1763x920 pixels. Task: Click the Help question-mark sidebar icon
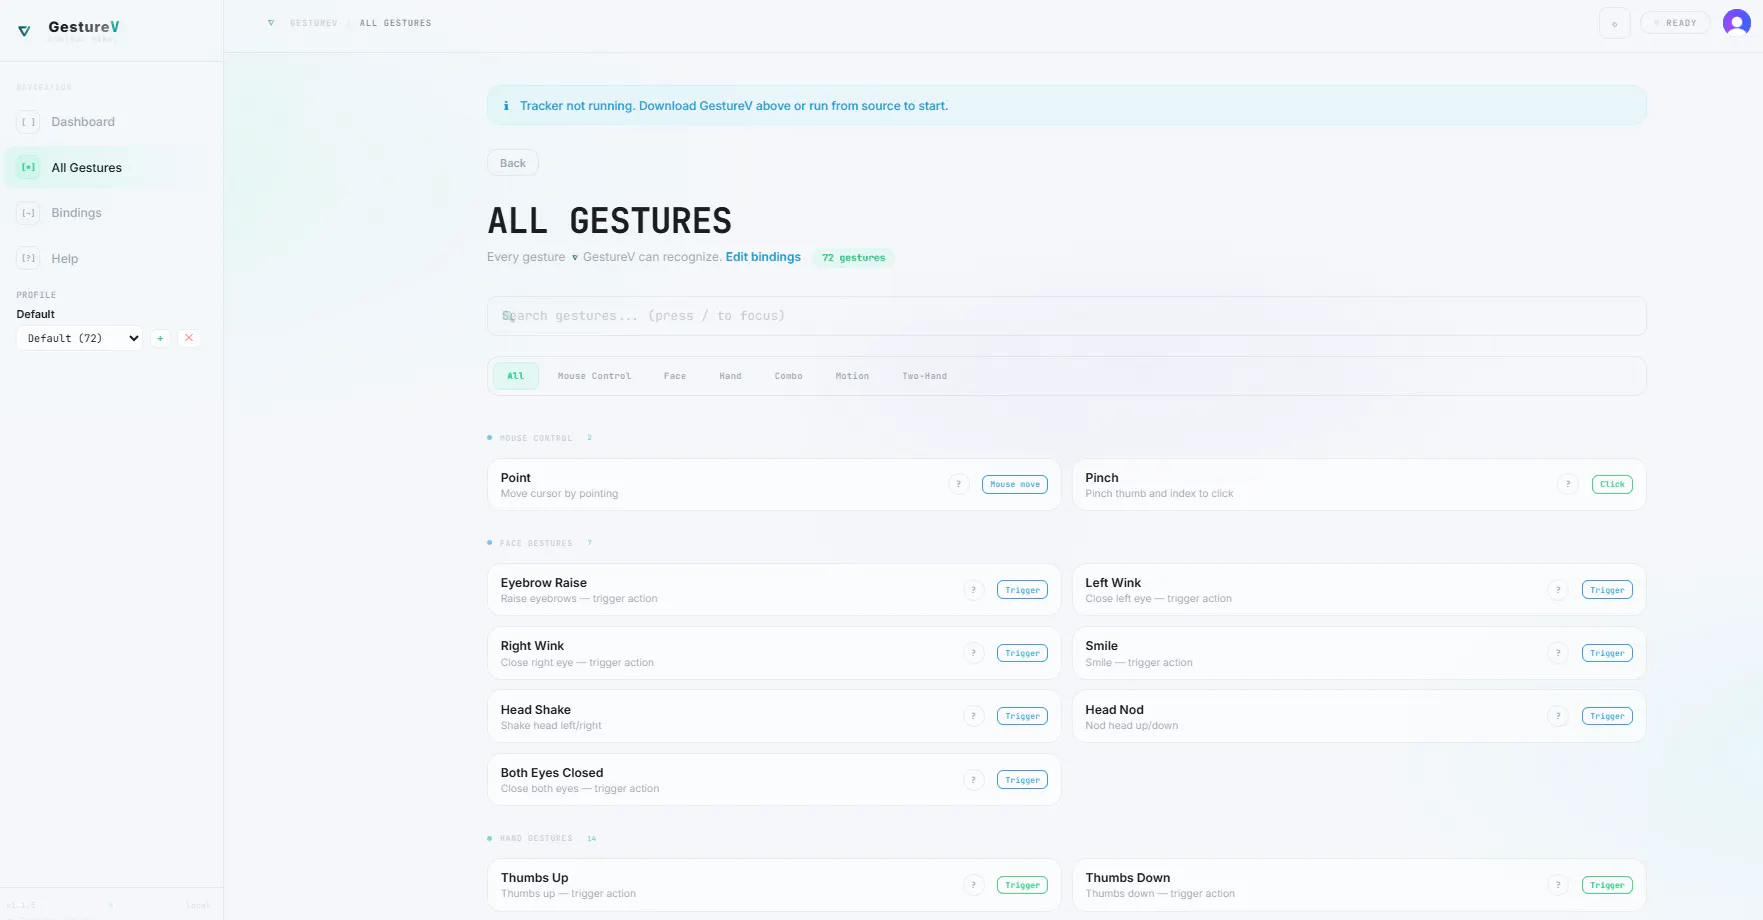click(x=29, y=259)
